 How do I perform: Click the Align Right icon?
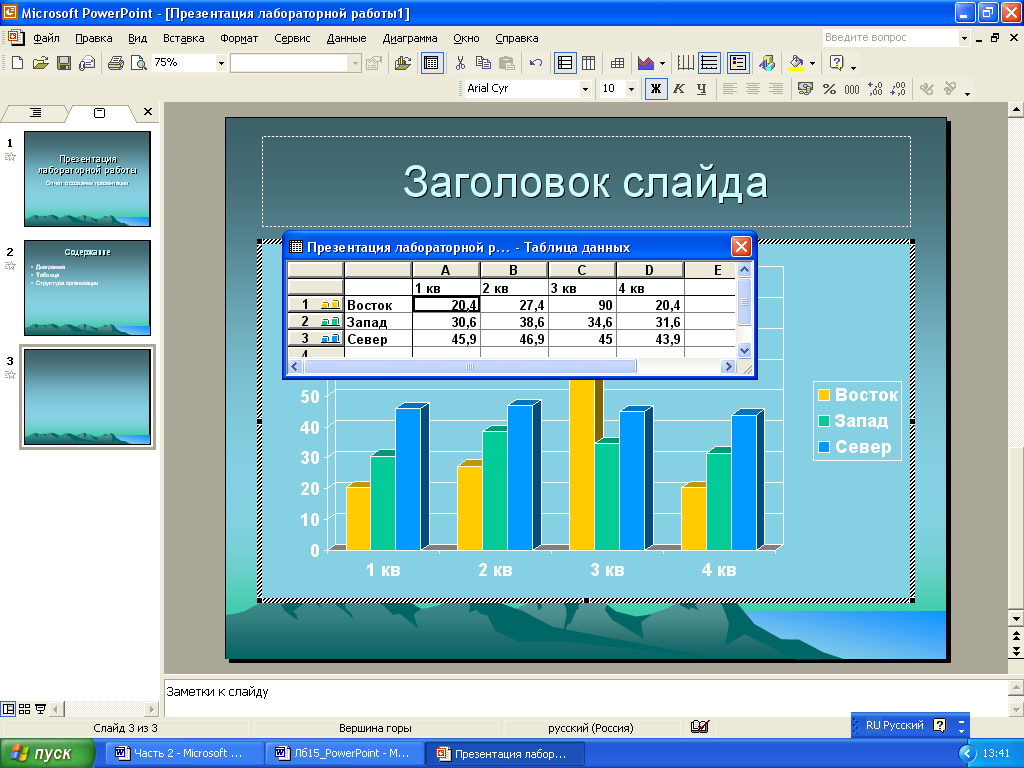(x=775, y=89)
